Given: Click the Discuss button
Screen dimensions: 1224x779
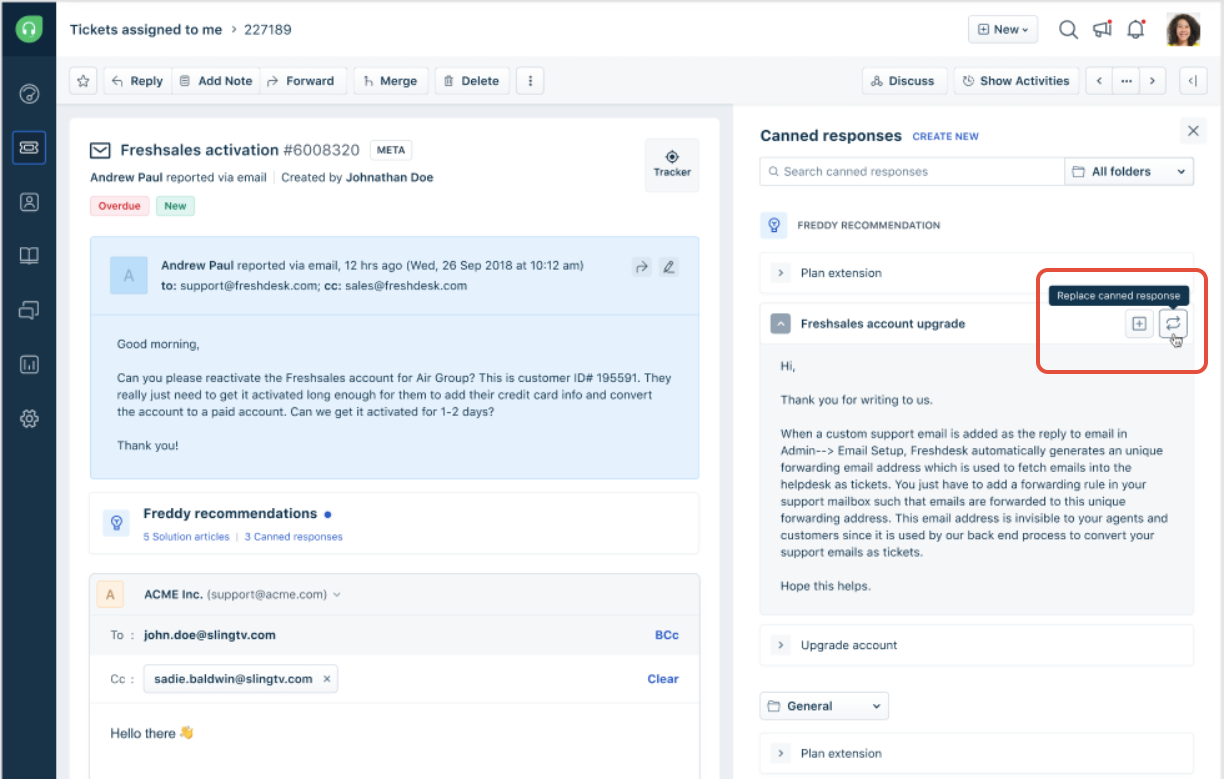Looking at the screenshot, I should click(902, 81).
